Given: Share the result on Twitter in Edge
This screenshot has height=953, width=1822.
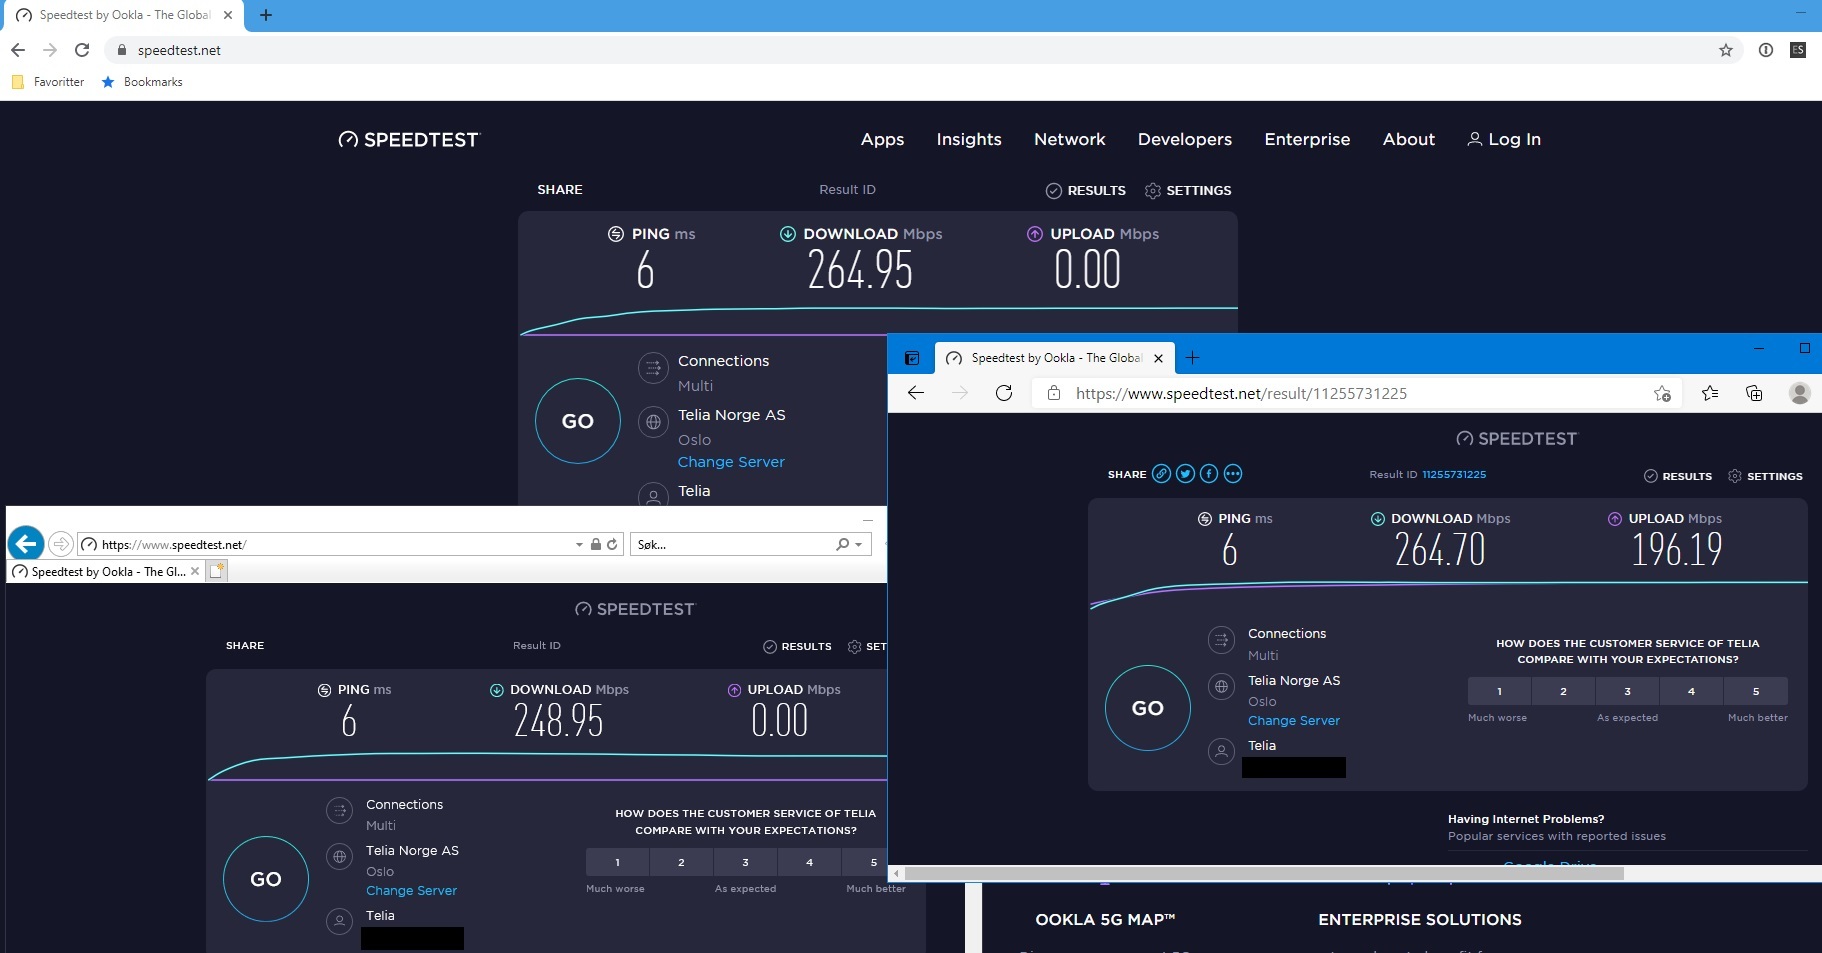Looking at the screenshot, I should [x=1185, y=474].
